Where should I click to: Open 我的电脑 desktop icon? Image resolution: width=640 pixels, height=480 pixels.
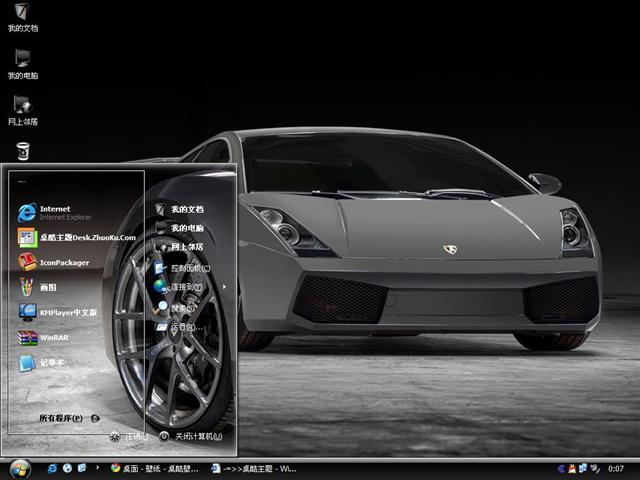(x=23, y=64)
